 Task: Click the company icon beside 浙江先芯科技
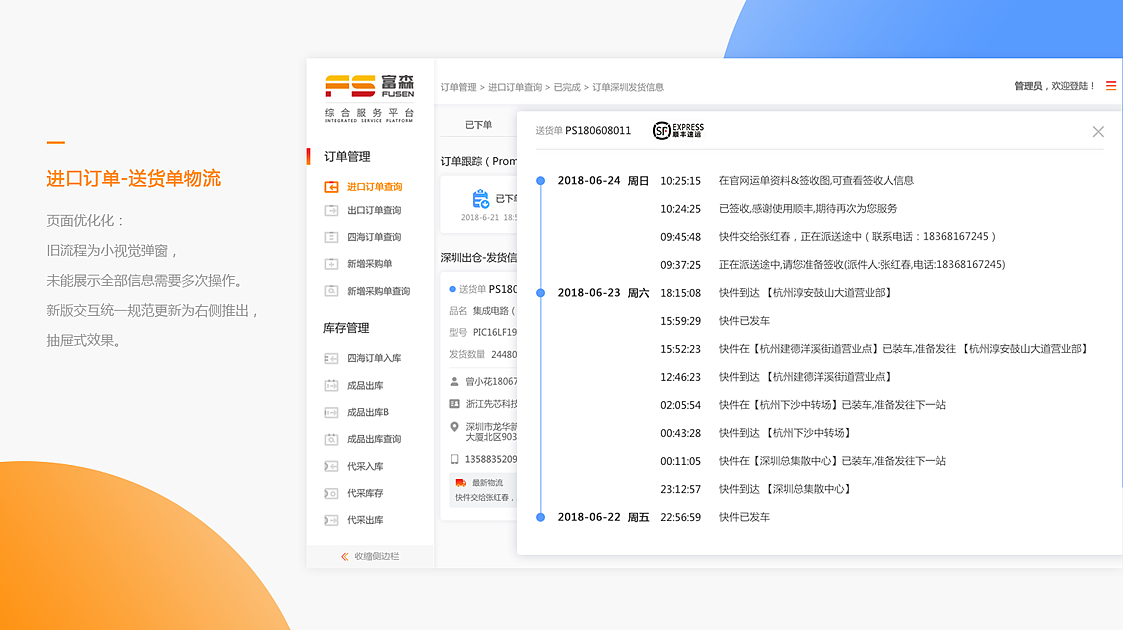click(x=454, y=404)
